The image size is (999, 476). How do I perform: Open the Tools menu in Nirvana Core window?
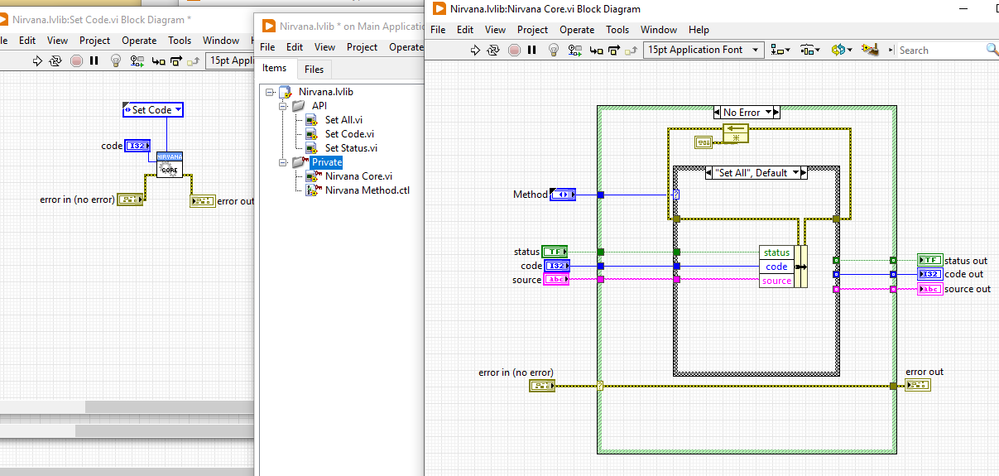(618, 30)
